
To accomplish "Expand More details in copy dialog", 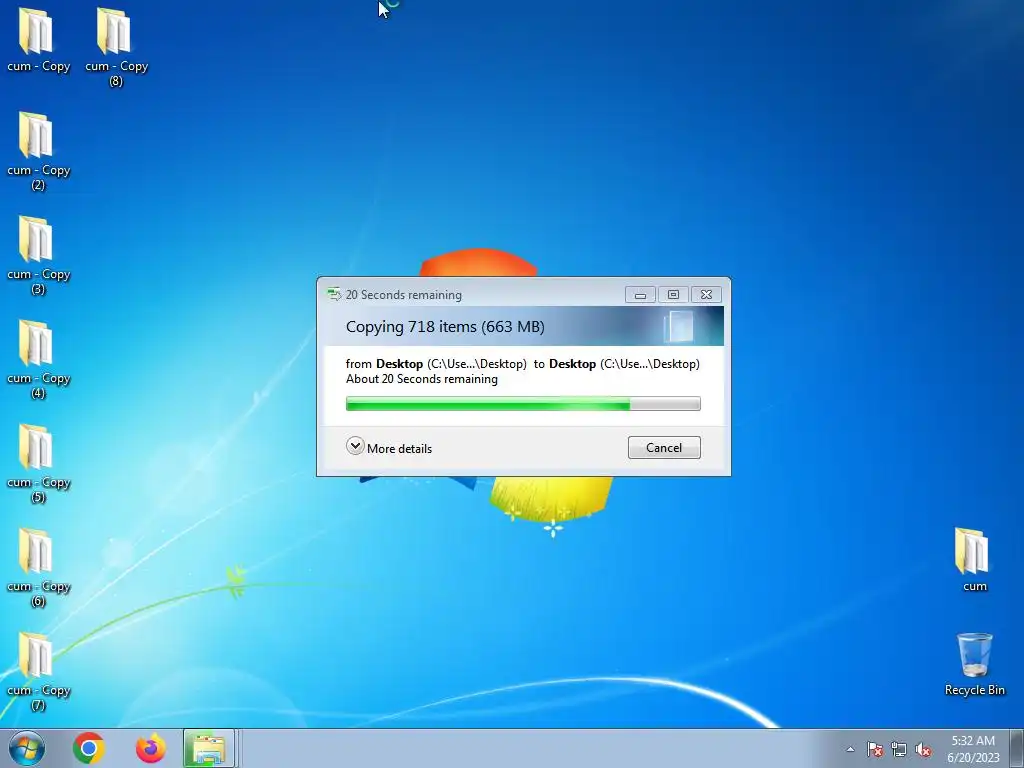I will (x=389, y=447).
